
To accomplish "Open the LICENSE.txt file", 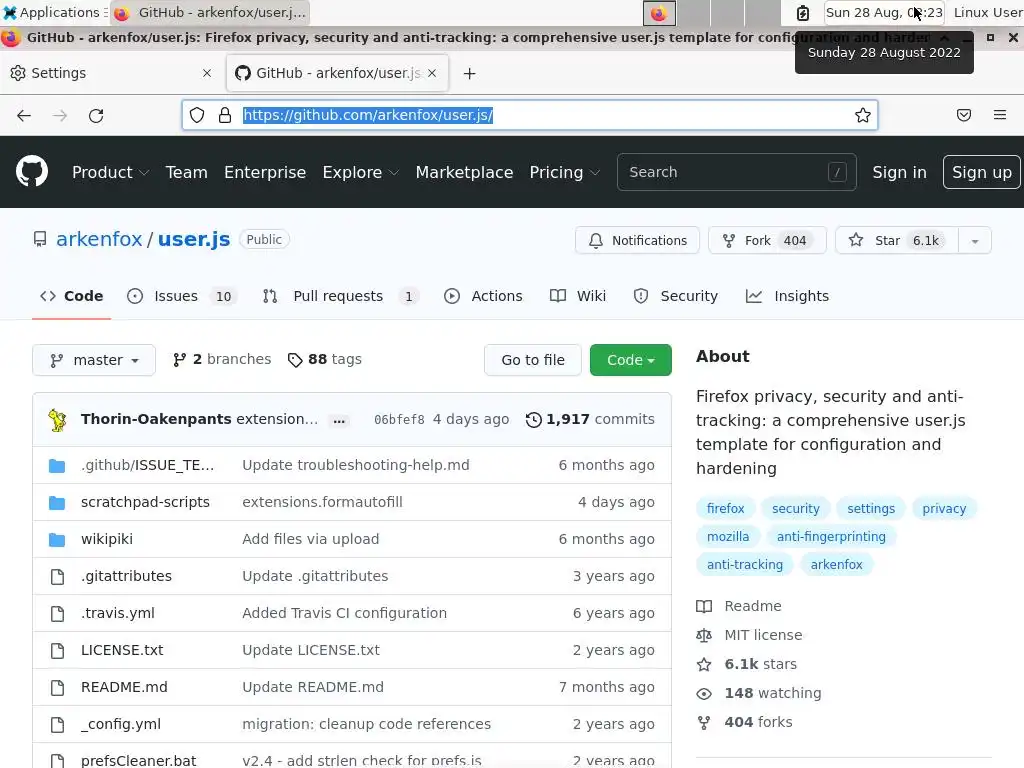I will coord(122,650).
